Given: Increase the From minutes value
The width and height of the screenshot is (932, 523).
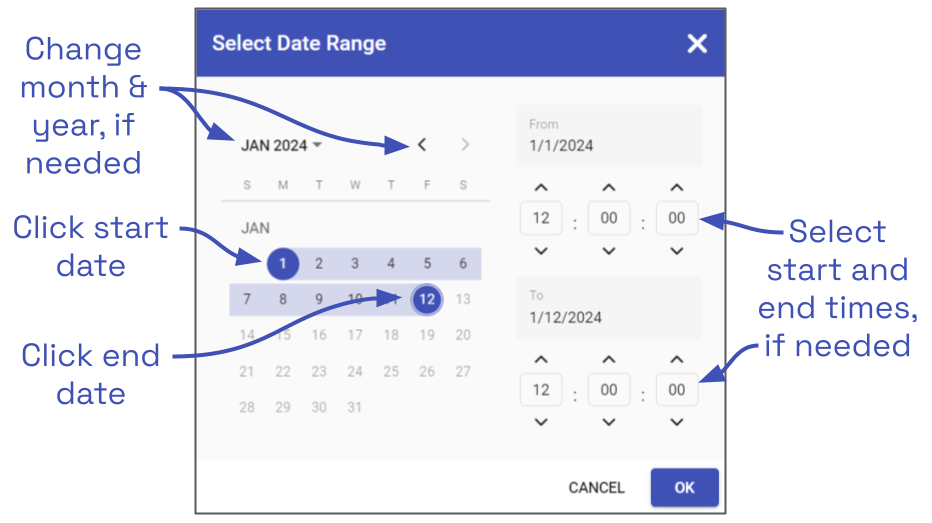Looking at the screenshot, I should pyautogui.click(x=609, y=188).
